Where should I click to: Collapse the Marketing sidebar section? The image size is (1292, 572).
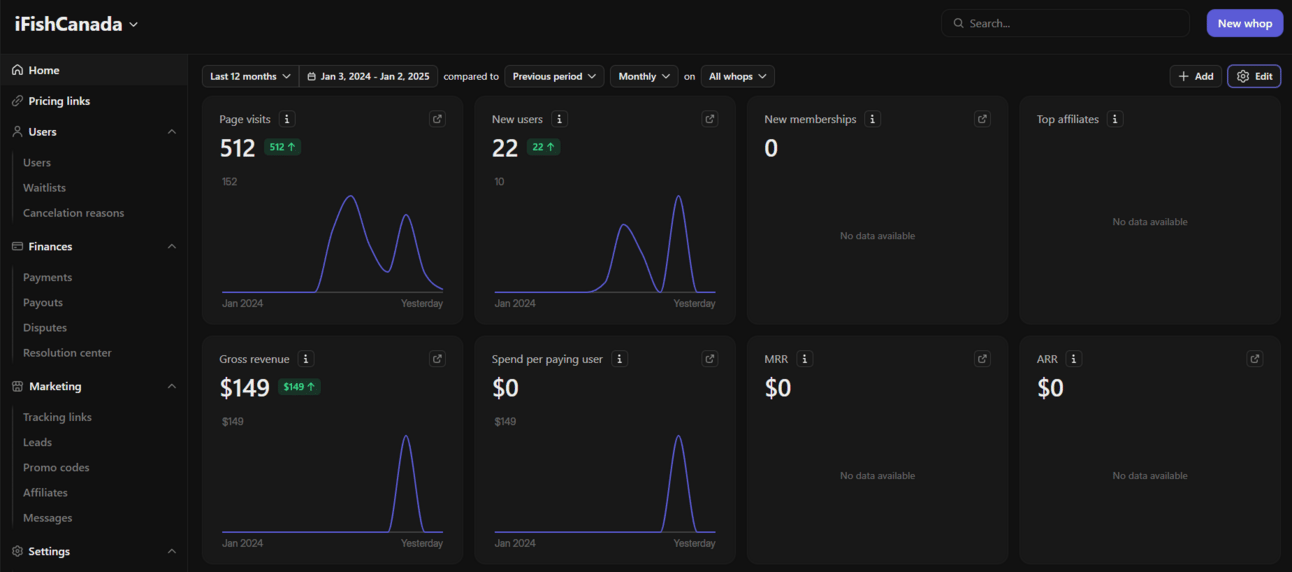(172, 386)
